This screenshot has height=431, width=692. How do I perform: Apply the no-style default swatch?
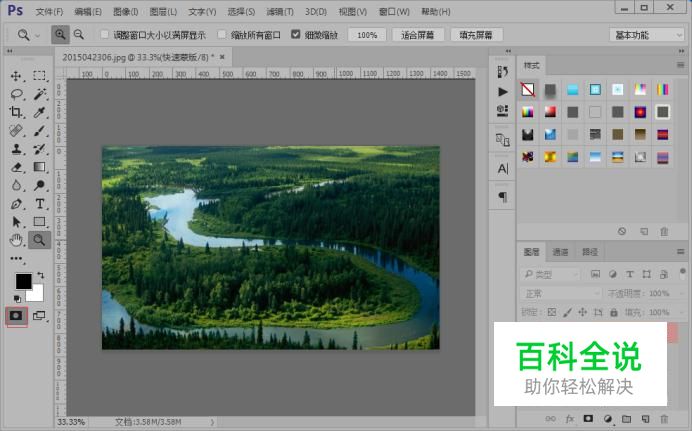[528, 90]
